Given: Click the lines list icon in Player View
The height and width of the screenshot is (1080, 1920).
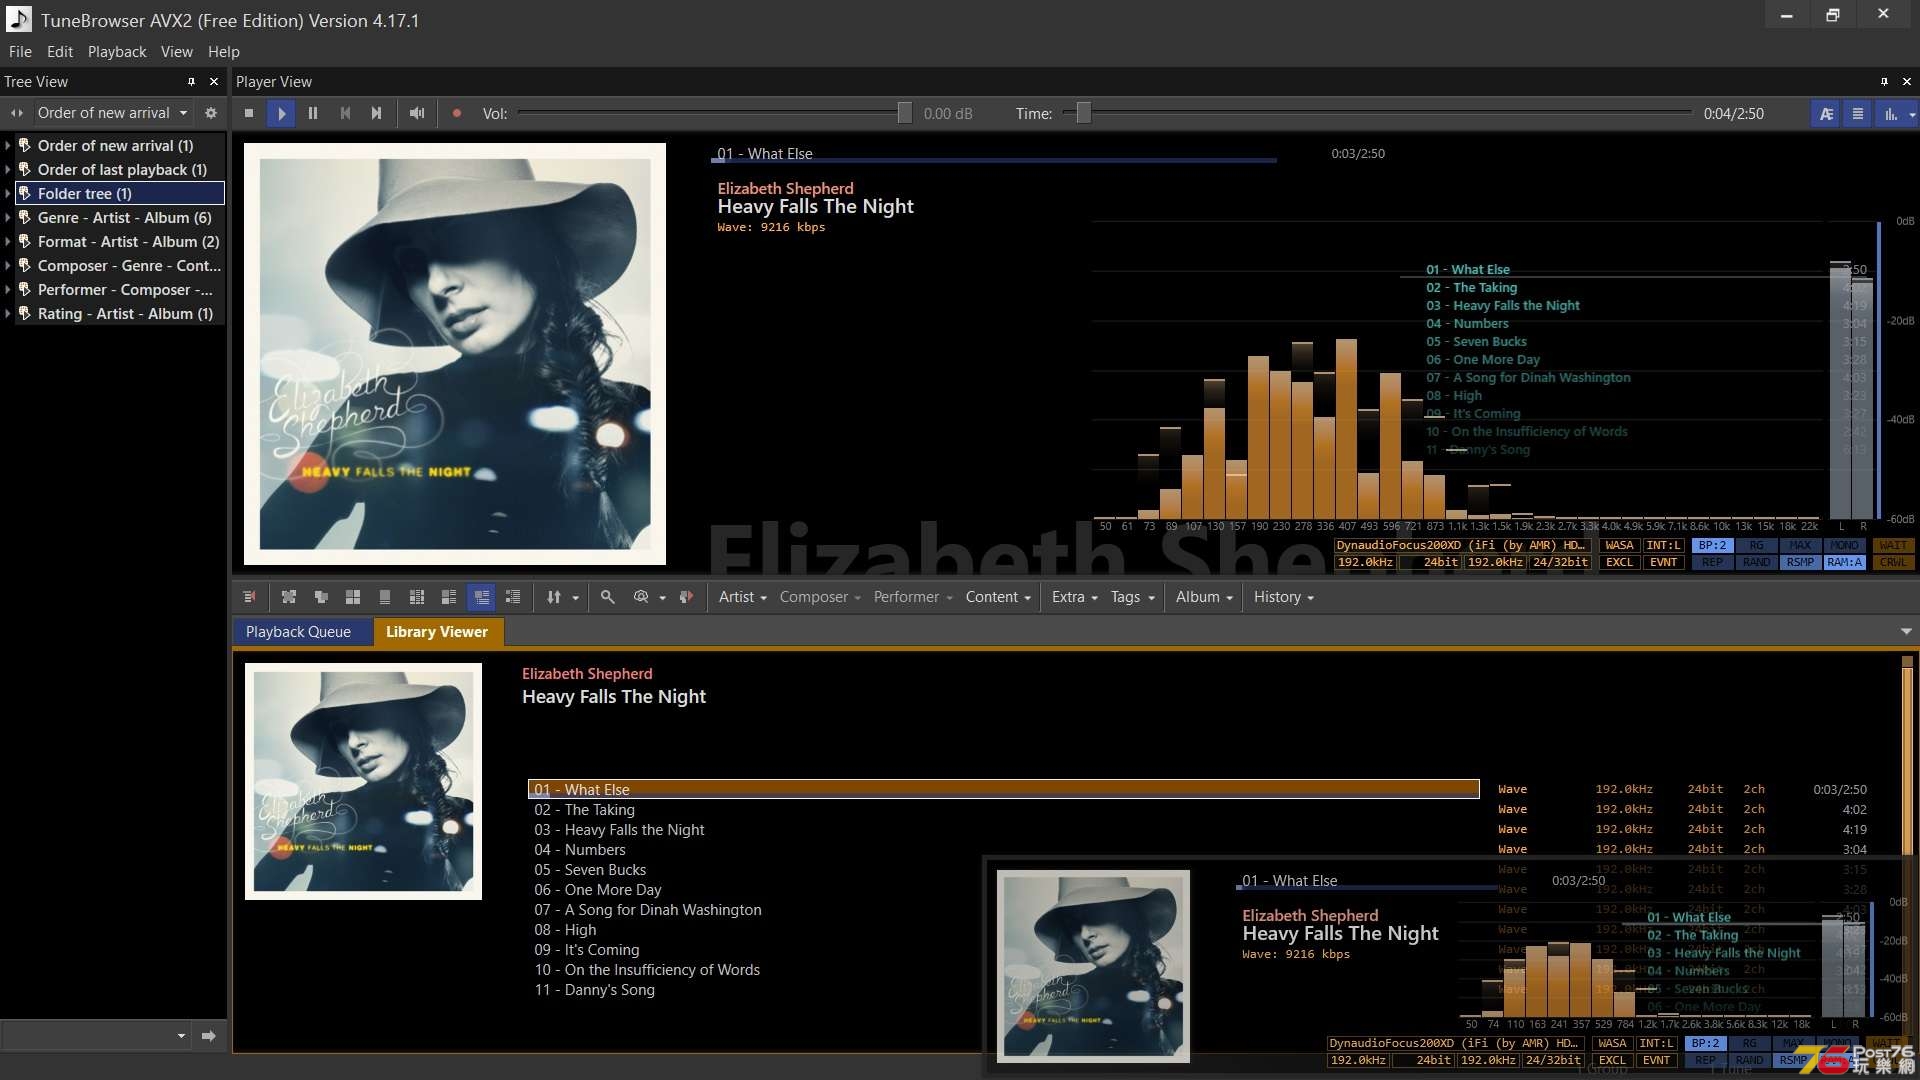Looking at the screenshot, I should [1858, 113].
